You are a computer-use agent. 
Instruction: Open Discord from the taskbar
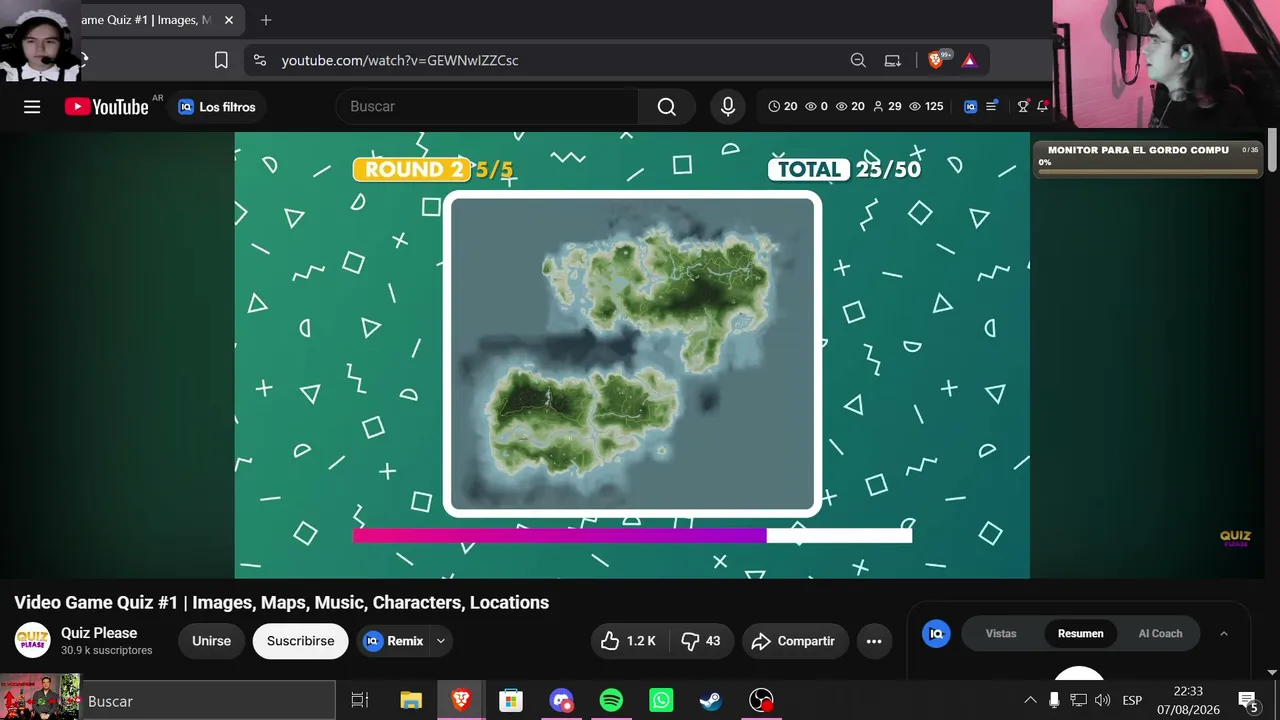(561, 701)
